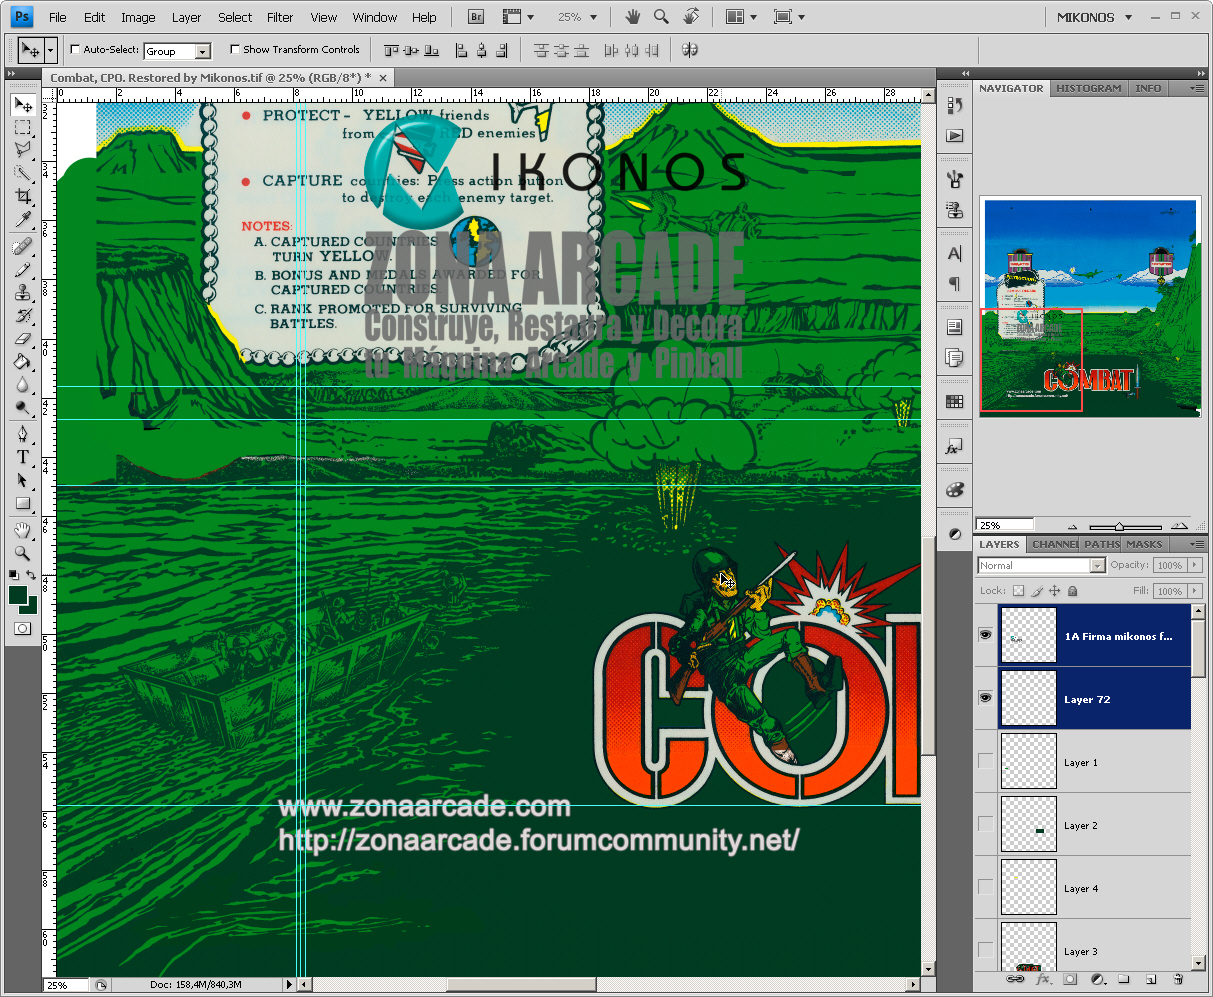Viewport: 1213px width, 997px height.
Task: Show Layer 2 visibility
Action: click(986, 824)
